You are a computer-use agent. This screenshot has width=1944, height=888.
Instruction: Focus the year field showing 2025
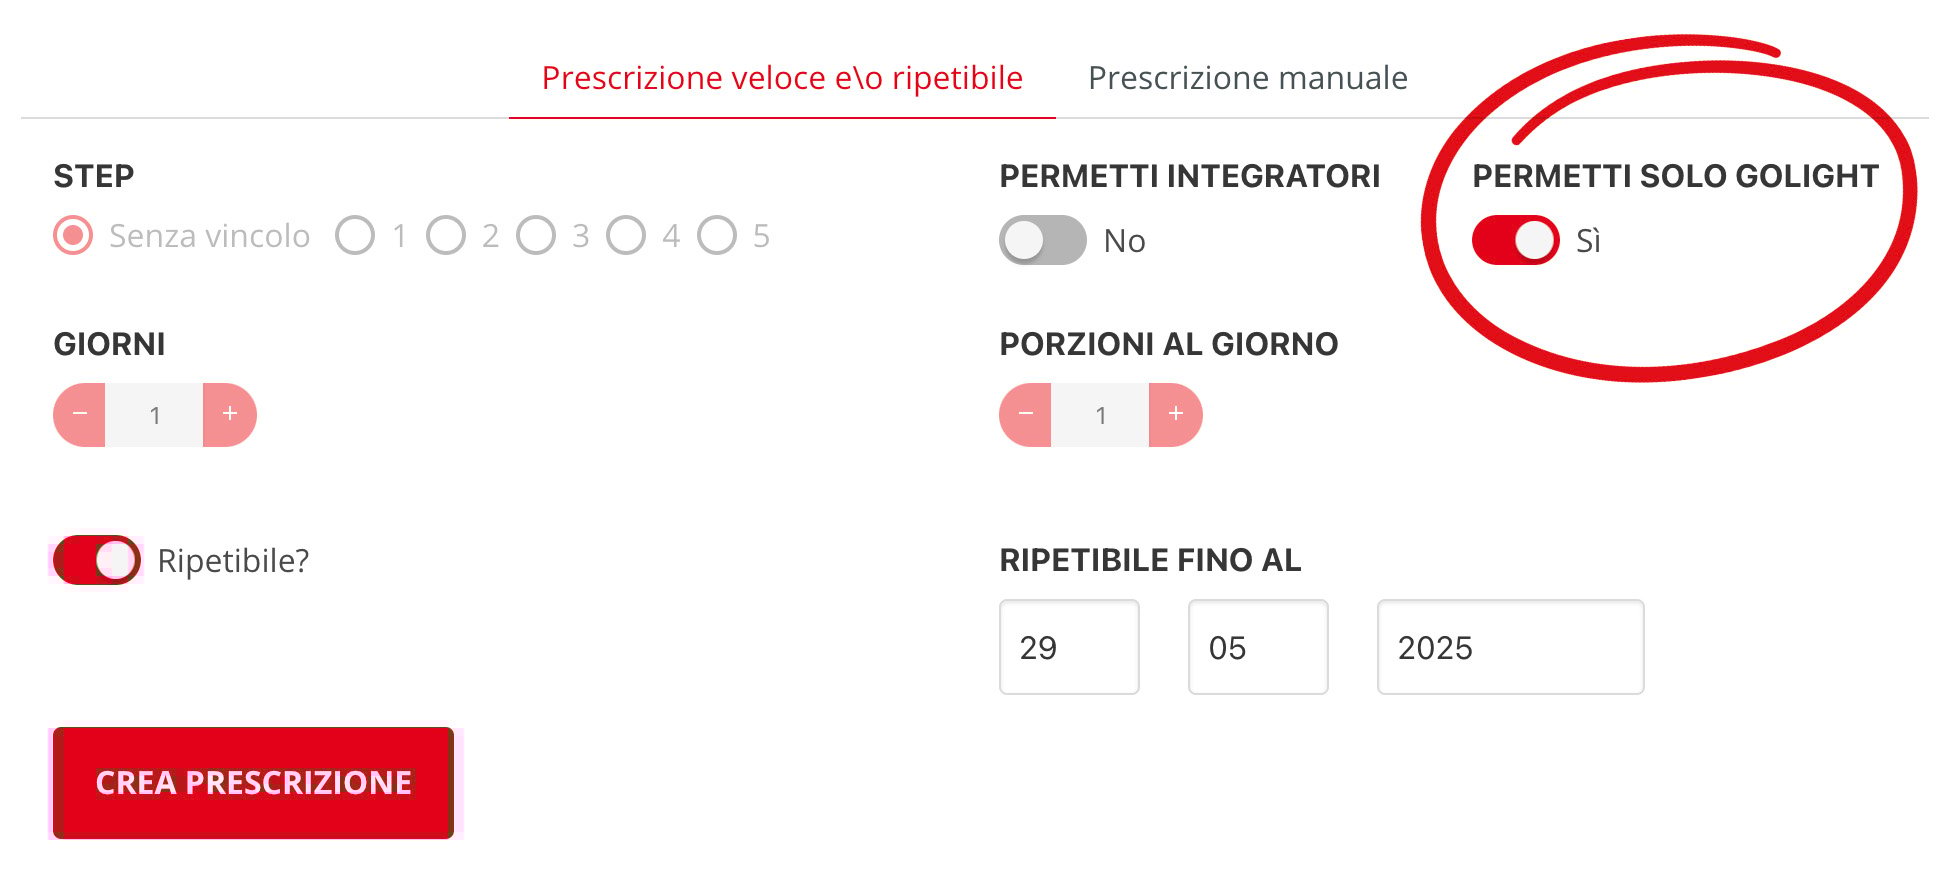(1510, 647)
